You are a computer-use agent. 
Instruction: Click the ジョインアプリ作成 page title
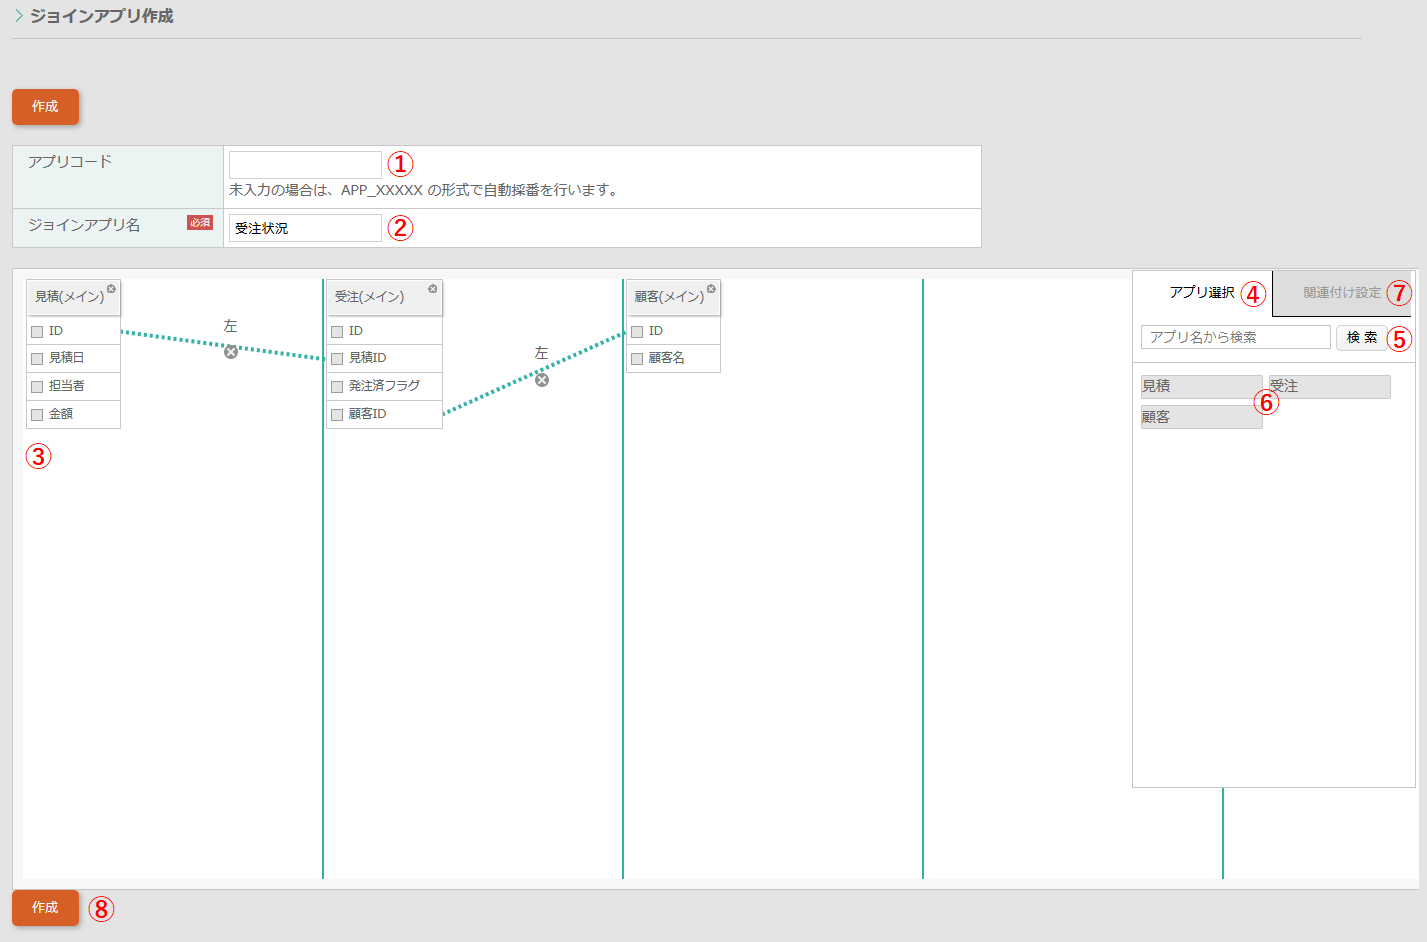pos(101,16)
